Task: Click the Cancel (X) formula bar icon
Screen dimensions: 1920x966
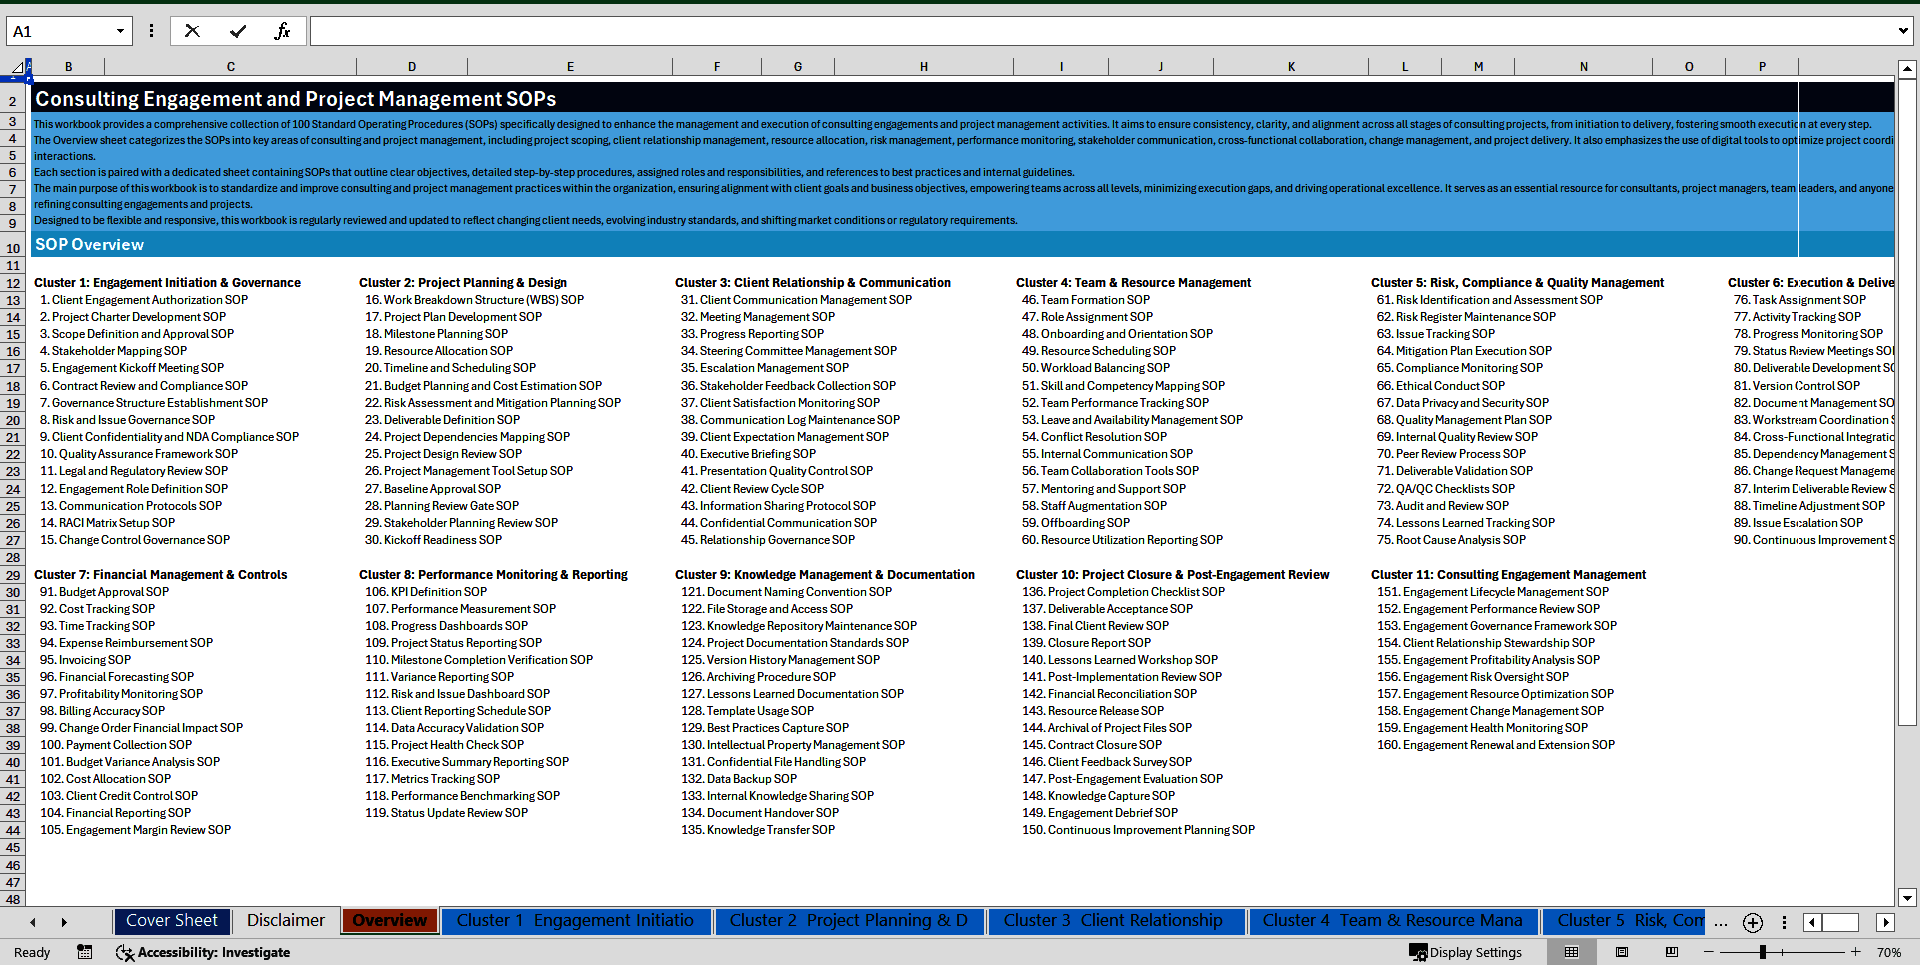Action: tap(192, 31)
